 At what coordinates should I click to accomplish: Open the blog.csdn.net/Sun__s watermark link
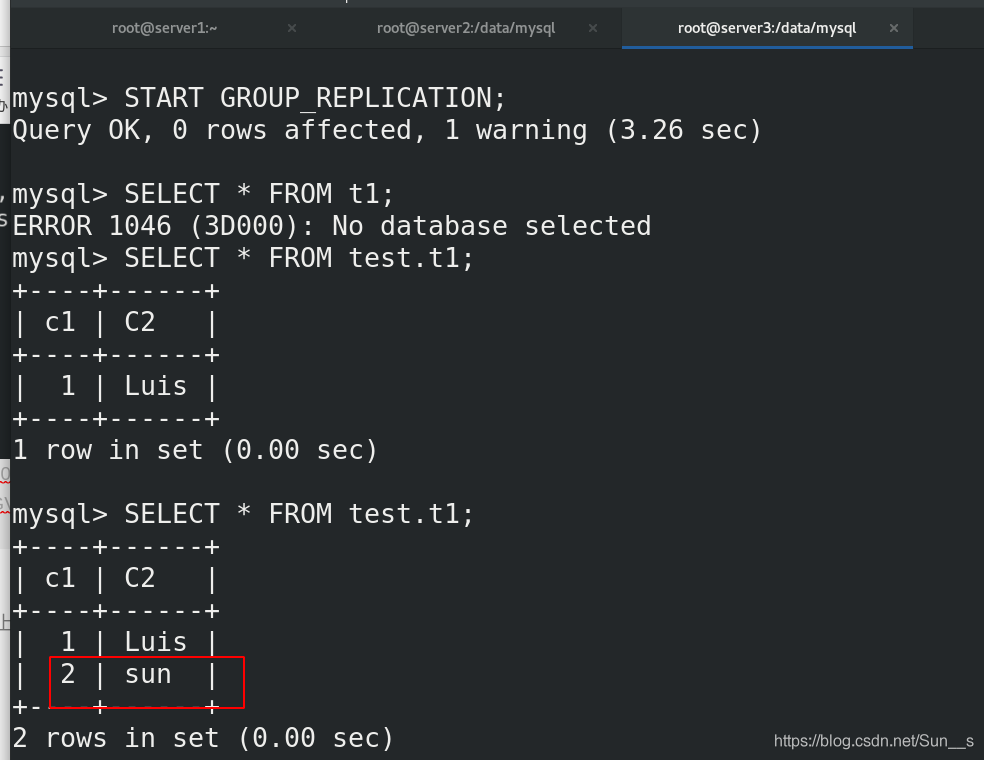tap(874, 741)
